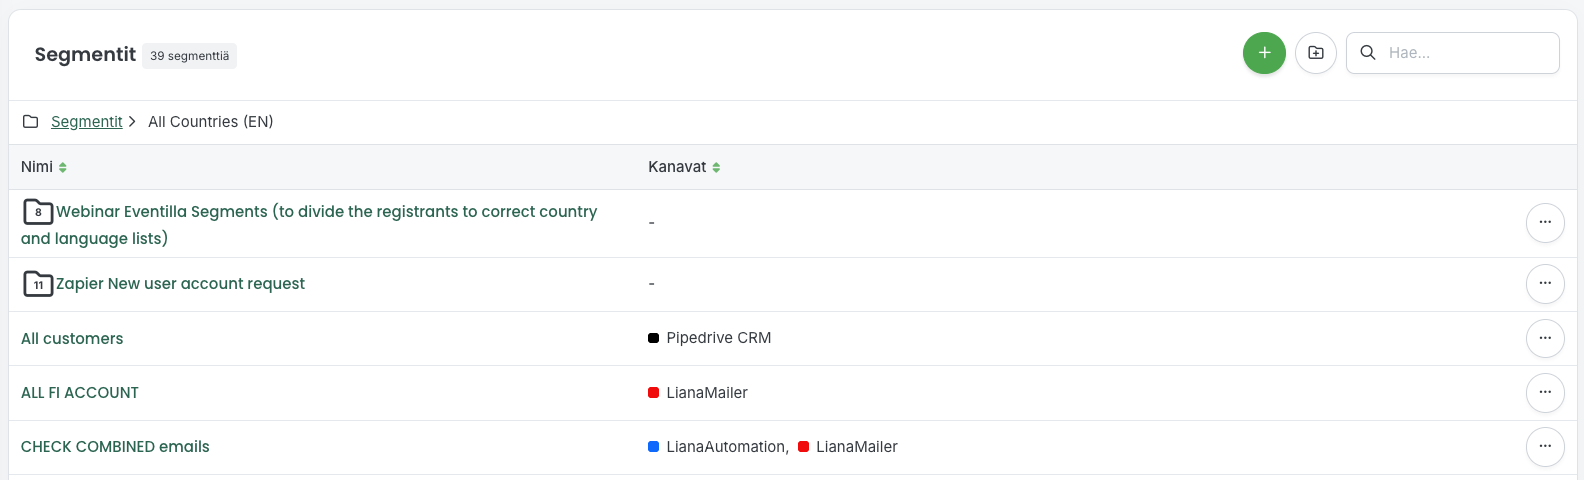The height and width of the screenshot is (480, 1584).
Task: Go to Segmentit breadcrumb link
Action: (x=87, y=122)
